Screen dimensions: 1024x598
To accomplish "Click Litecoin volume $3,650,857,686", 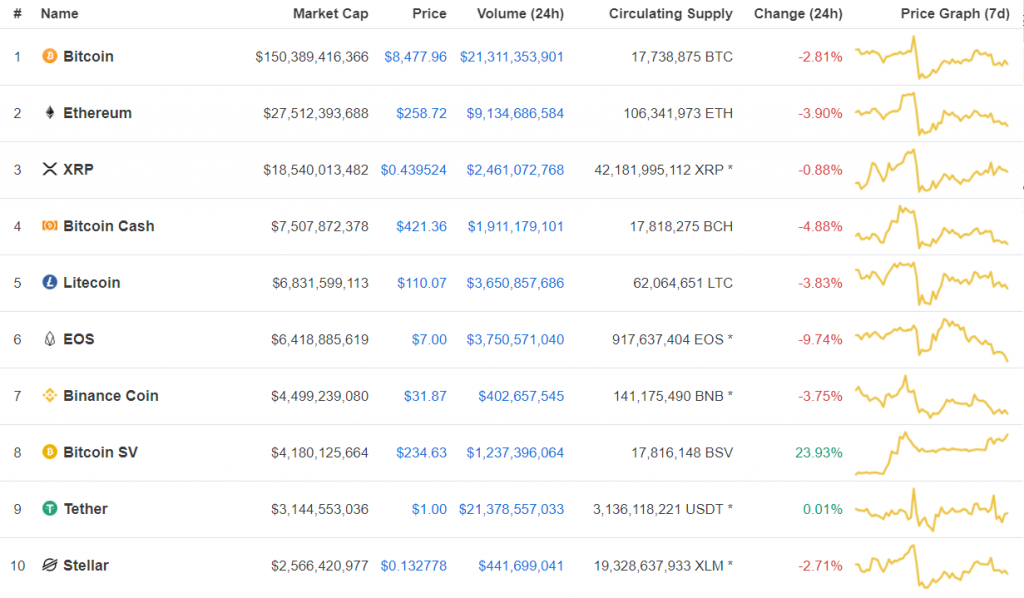I will (x=515, y=283).
